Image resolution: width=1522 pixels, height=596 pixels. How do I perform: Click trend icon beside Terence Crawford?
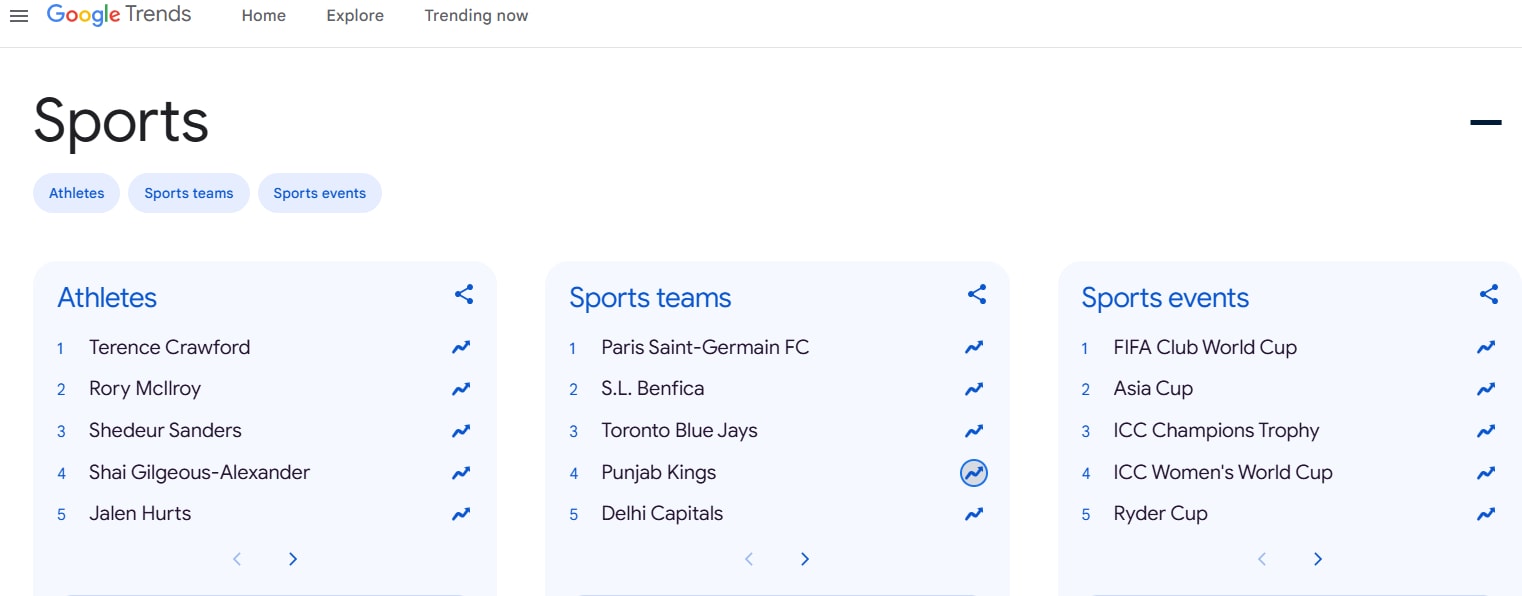pos(461,348)
